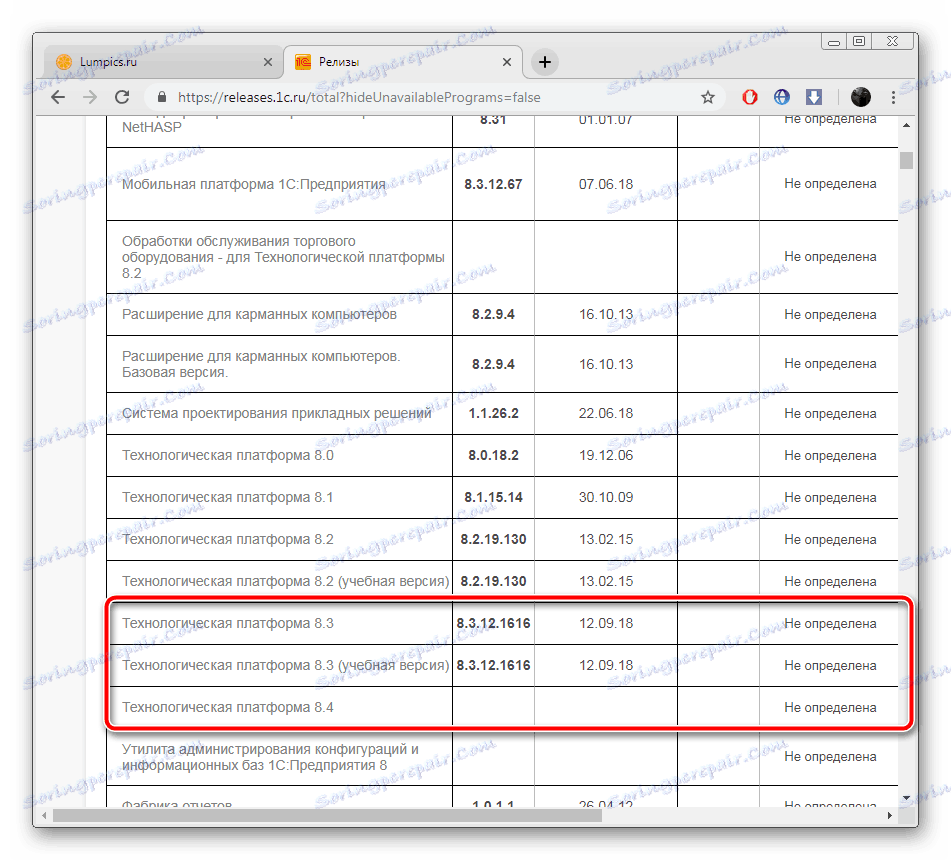
Task: Open a new tab with the plus button
Action: coord(545,62)
